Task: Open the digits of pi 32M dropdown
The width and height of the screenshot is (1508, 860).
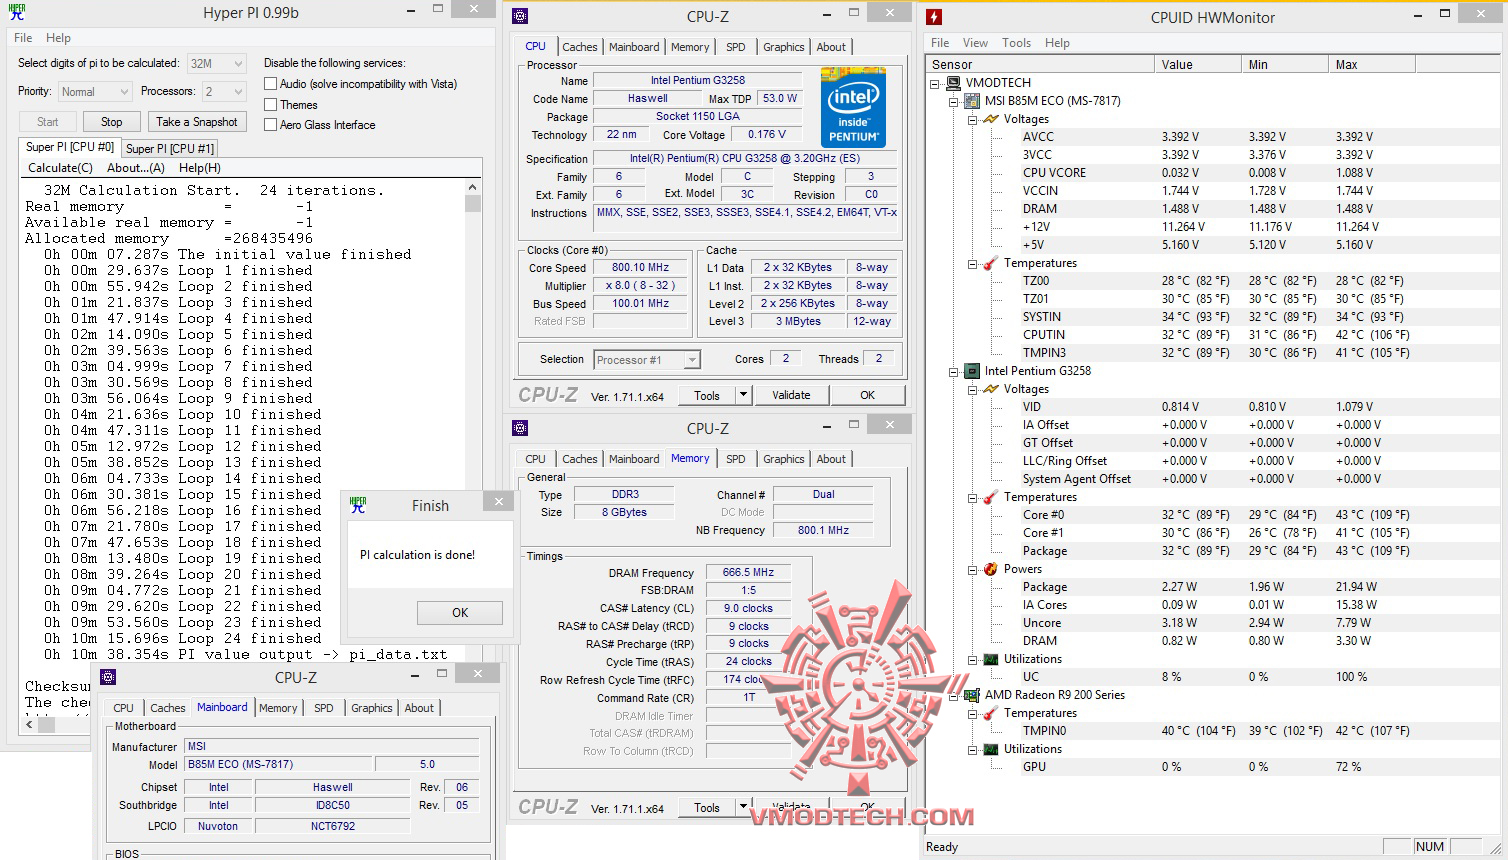Action: 216,64
